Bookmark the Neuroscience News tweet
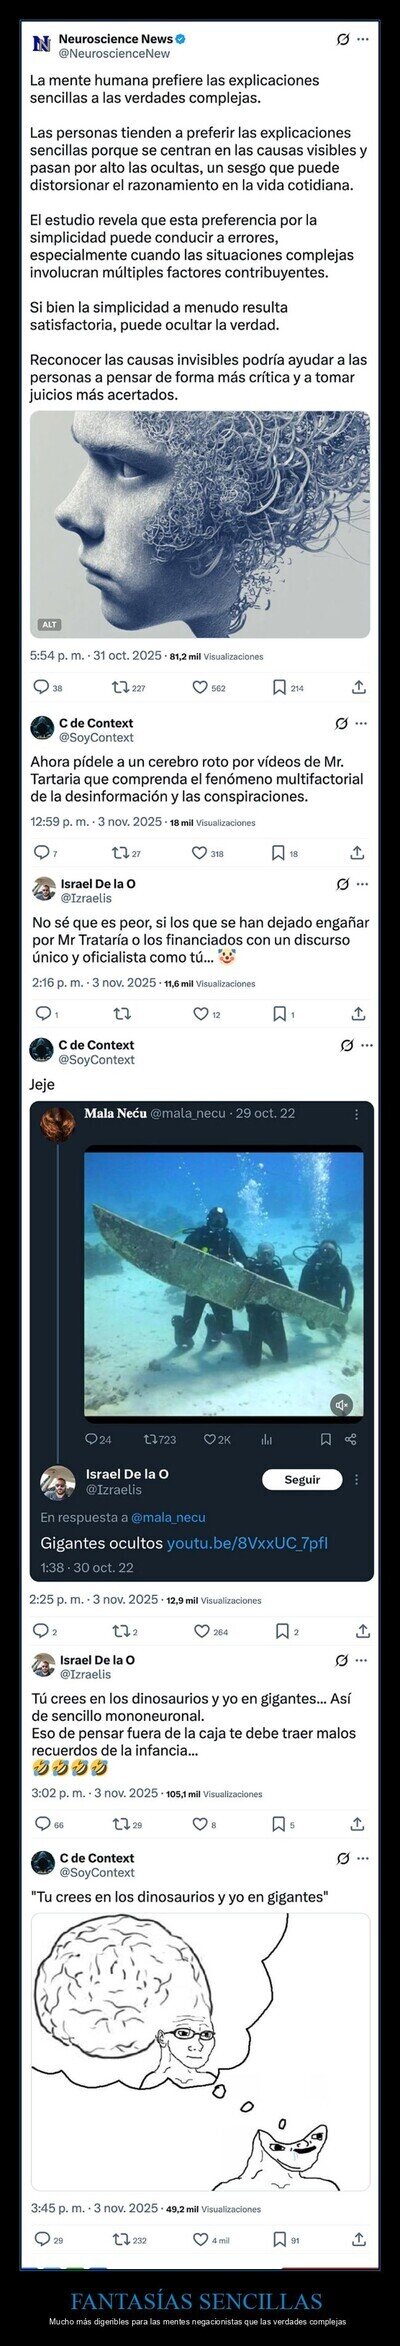400x2346 pixels. point(279,687)
